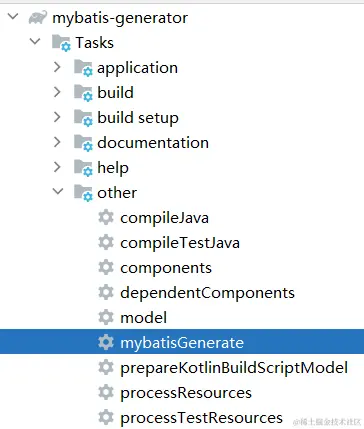
Task: Click the gear icon next to processTestResources
Action: pos(106,417)
